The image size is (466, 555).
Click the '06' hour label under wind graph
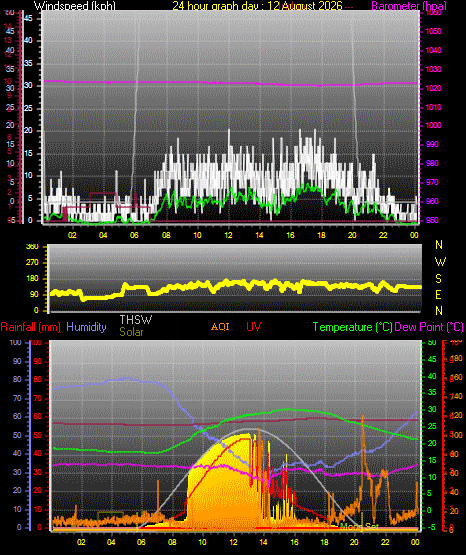(134, 235)
